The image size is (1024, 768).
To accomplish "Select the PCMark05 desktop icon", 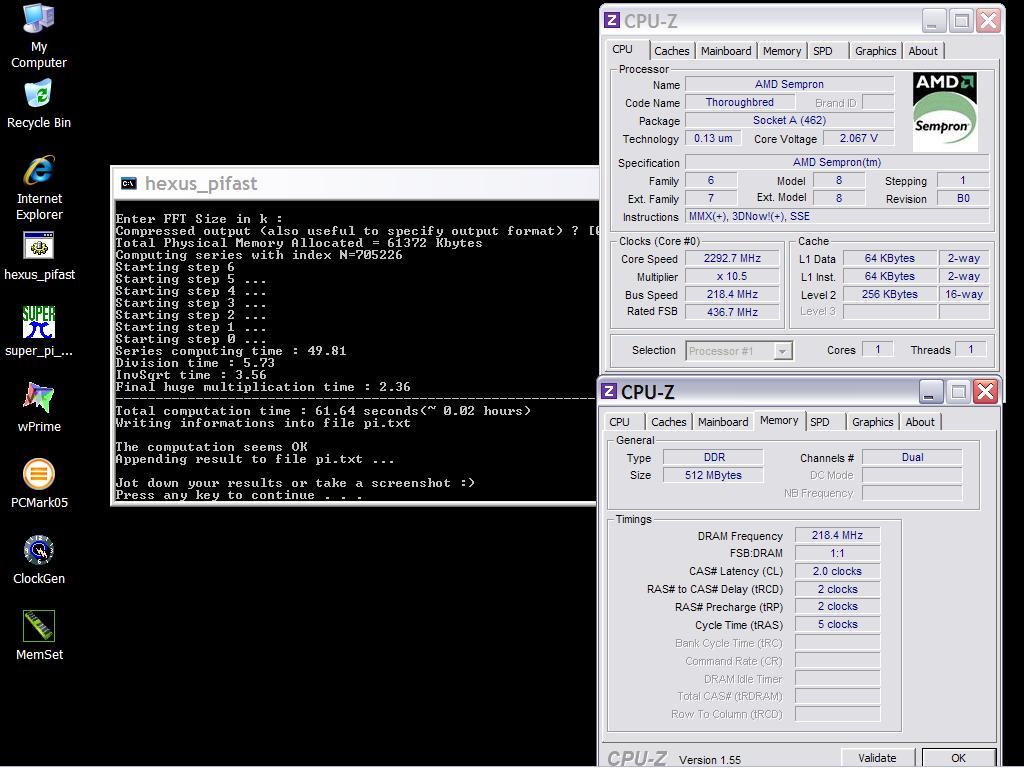I will [39, 483].
